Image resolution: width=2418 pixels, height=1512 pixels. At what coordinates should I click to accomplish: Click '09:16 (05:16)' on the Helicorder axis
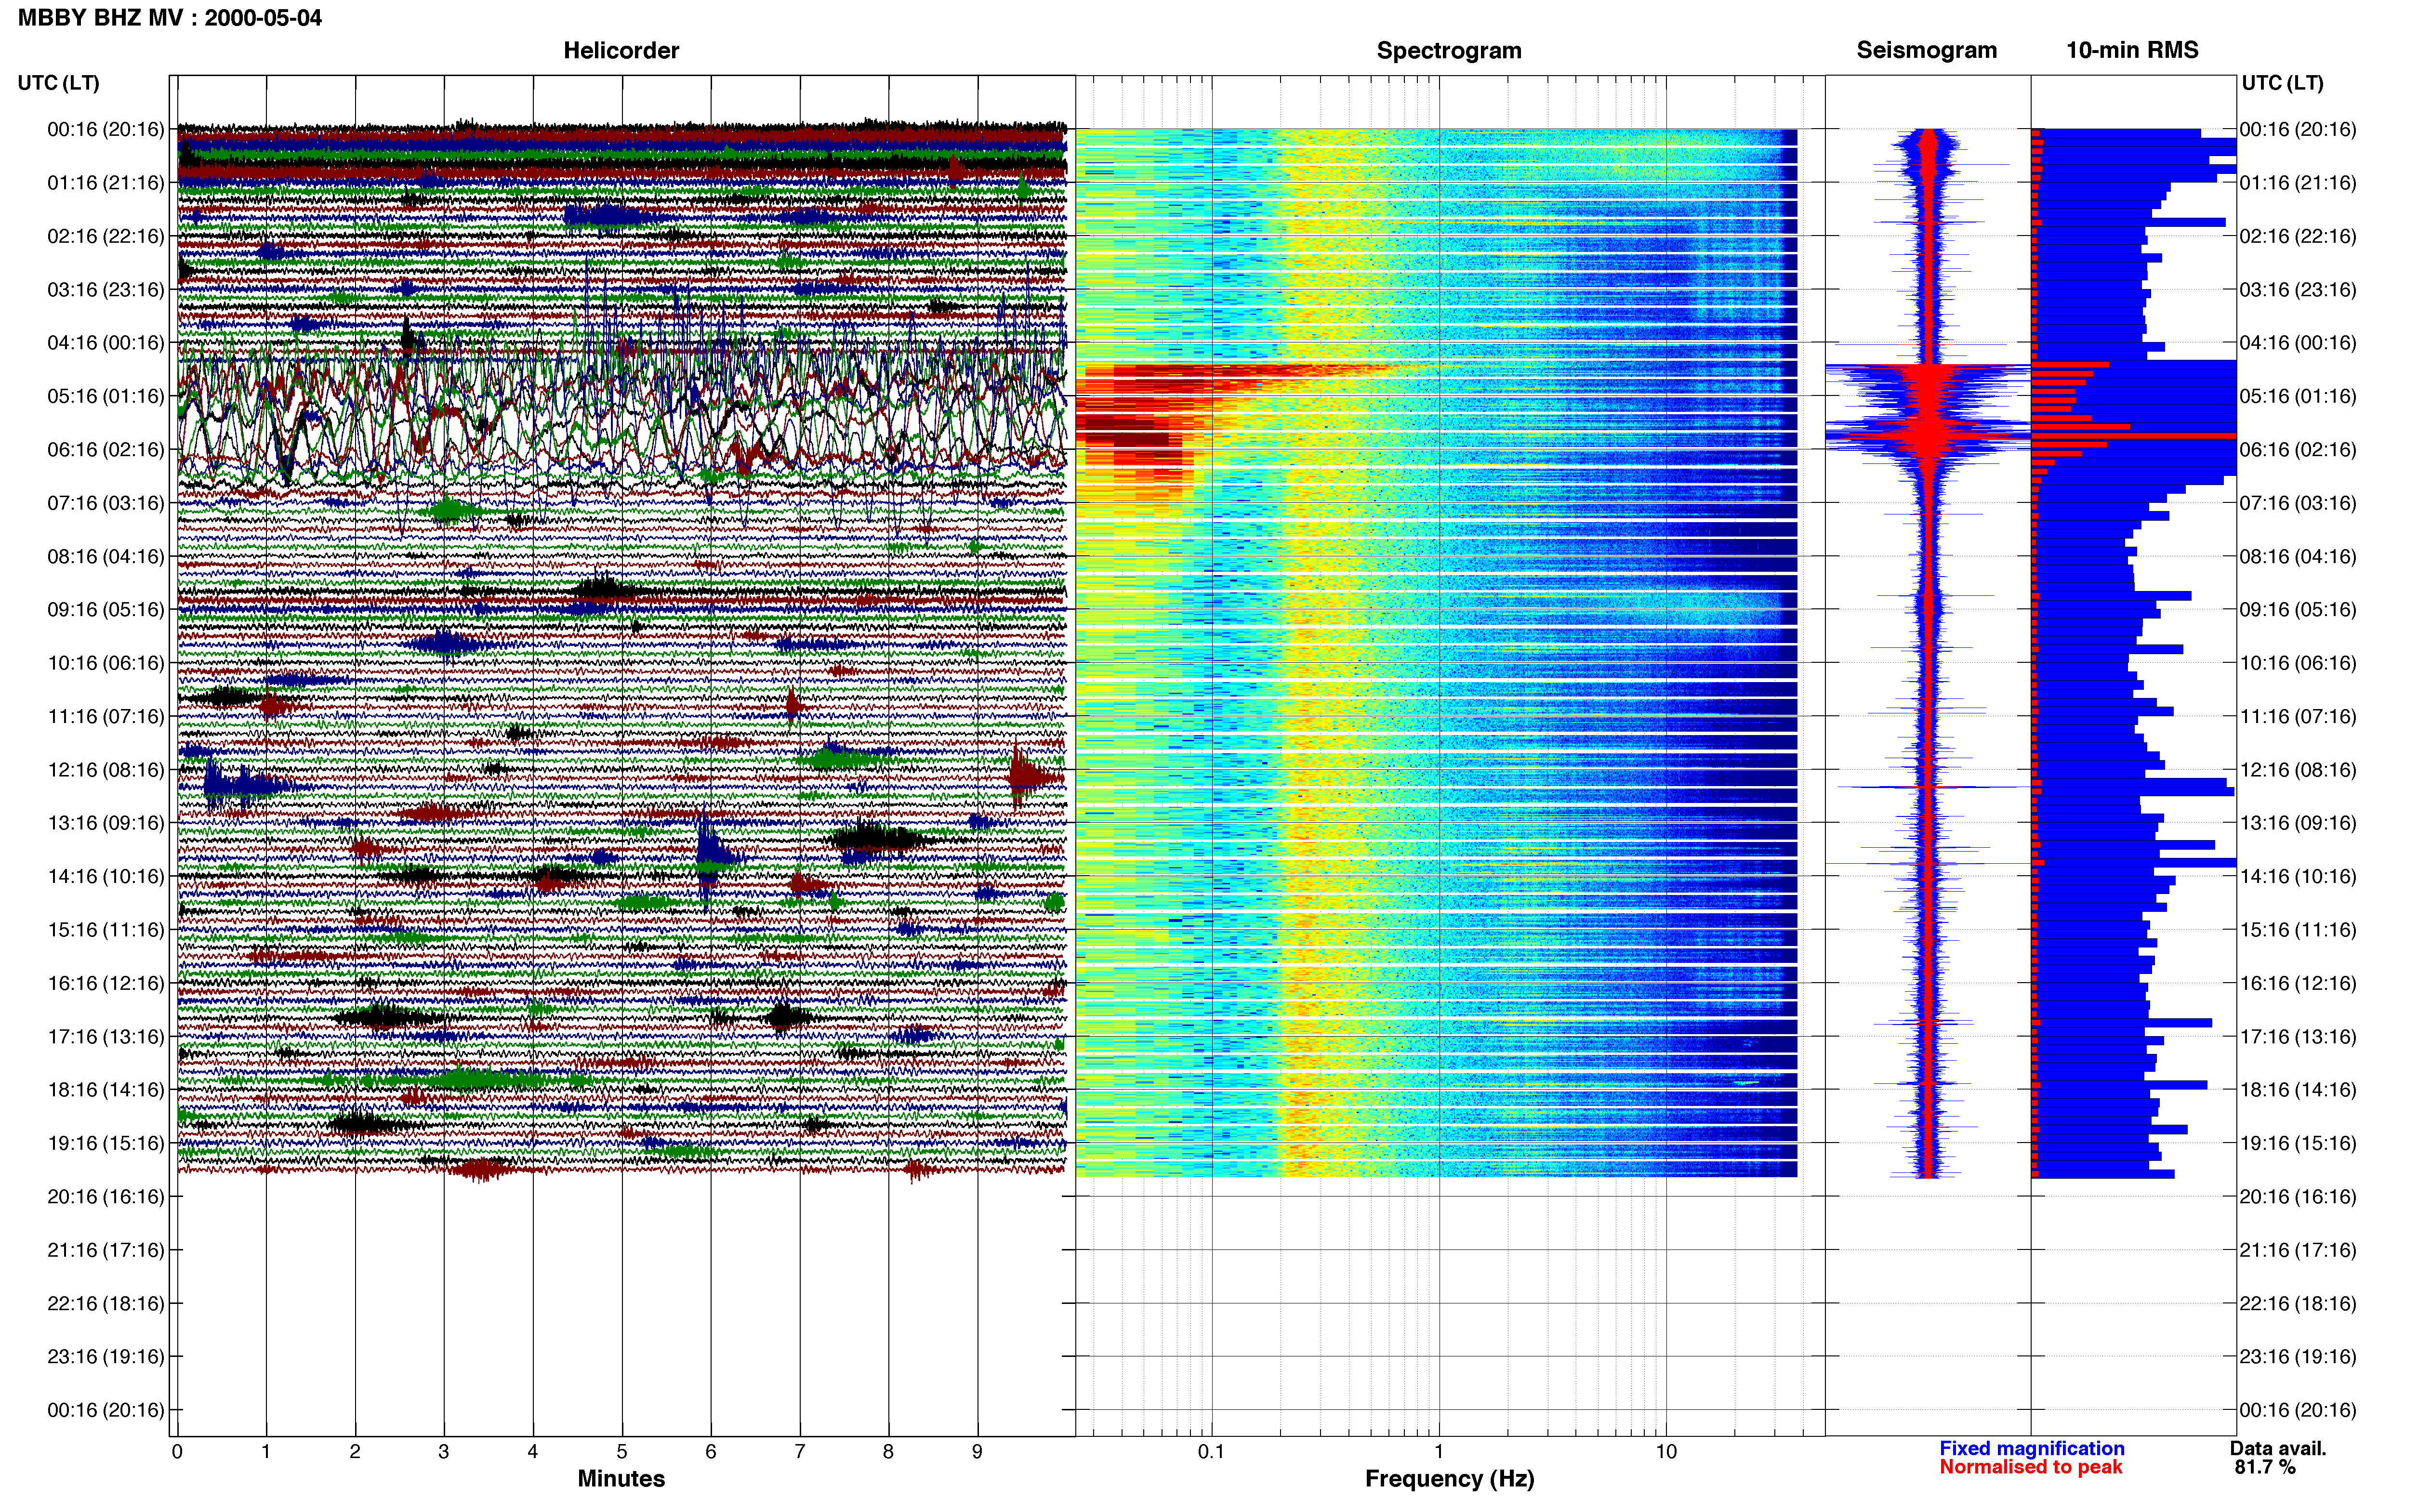click(x=106, y=609)
